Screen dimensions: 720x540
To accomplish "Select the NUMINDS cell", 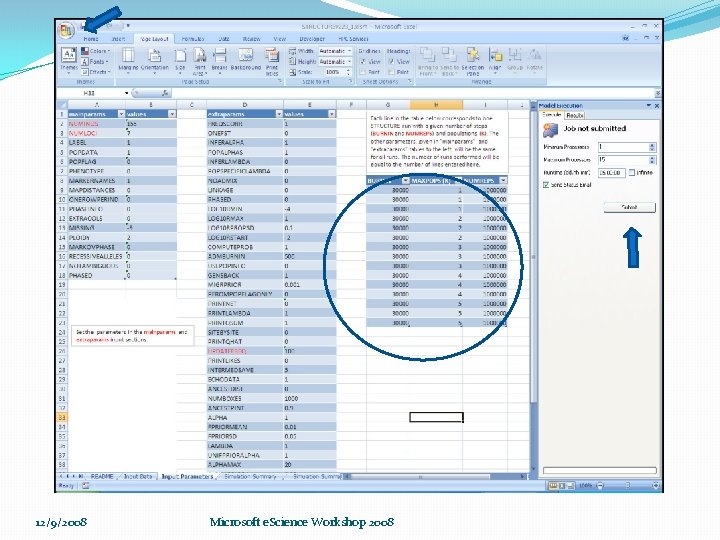I will (96, 124).
